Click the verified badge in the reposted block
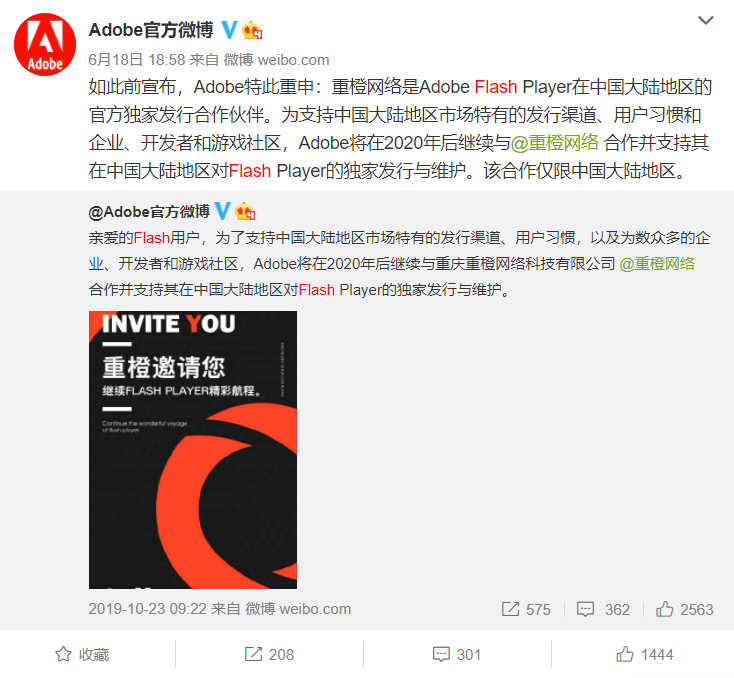The height and width of the screenshot is (678, 734). [222, 211]
